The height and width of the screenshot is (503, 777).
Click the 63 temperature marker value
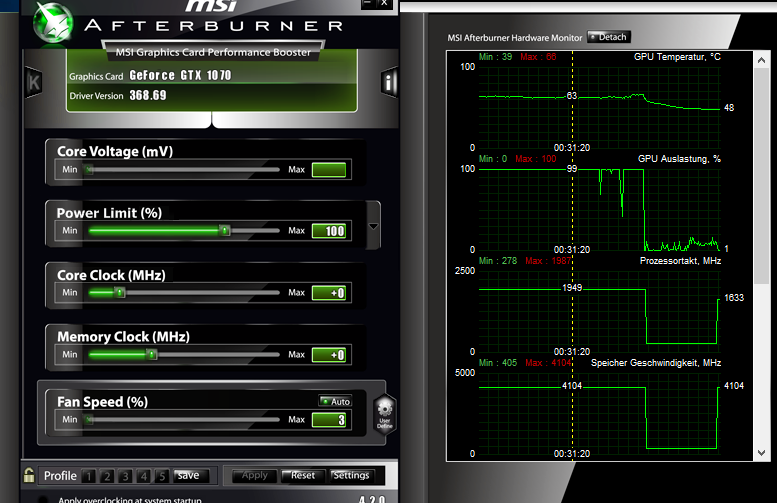coord(572,96)
